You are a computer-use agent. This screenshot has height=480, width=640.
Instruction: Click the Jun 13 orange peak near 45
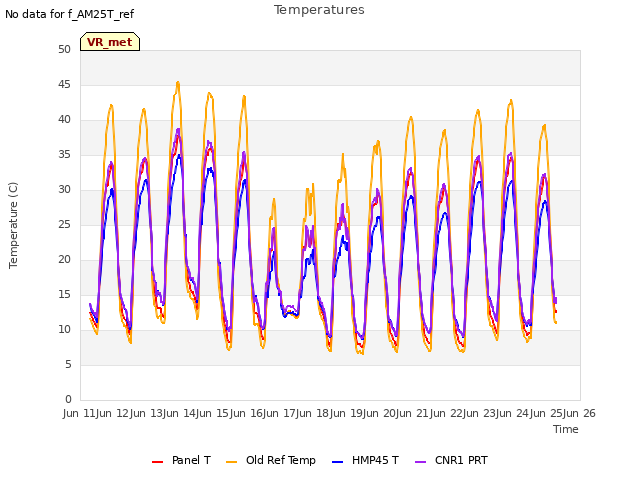[x=178, y=83]
